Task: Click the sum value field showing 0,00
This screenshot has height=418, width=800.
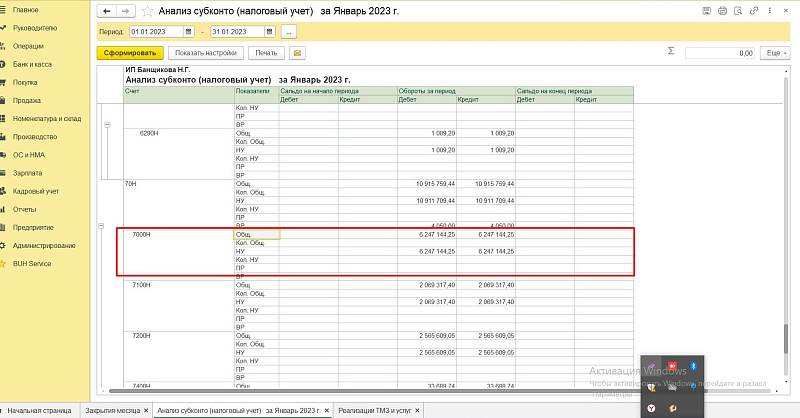Action: tap(720, 52)
